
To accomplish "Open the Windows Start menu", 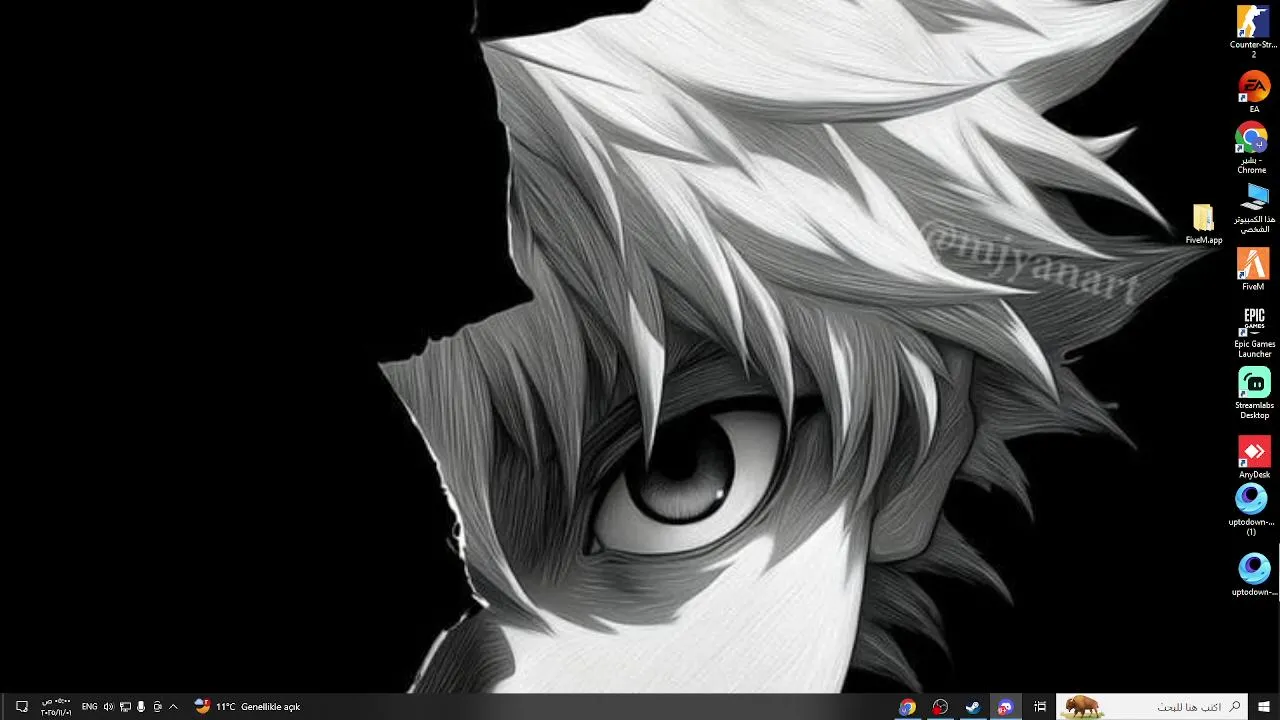I will [1264, 707].
